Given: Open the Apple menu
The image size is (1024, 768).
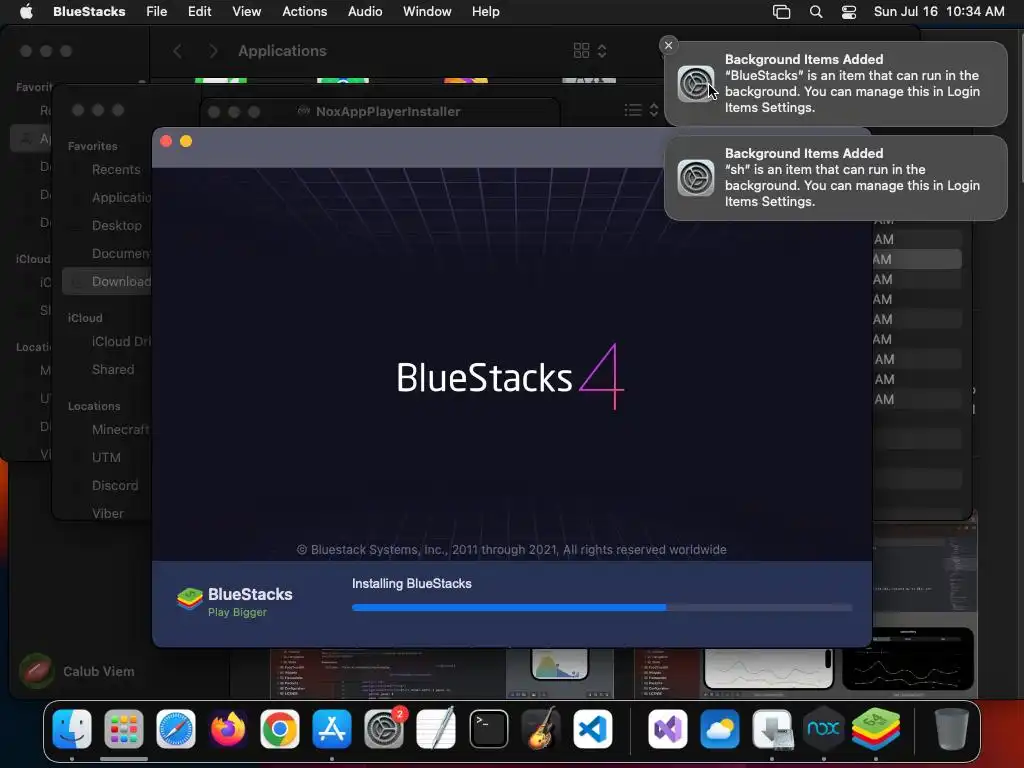Looking at the screenshot, I should (x=26, y=12).
